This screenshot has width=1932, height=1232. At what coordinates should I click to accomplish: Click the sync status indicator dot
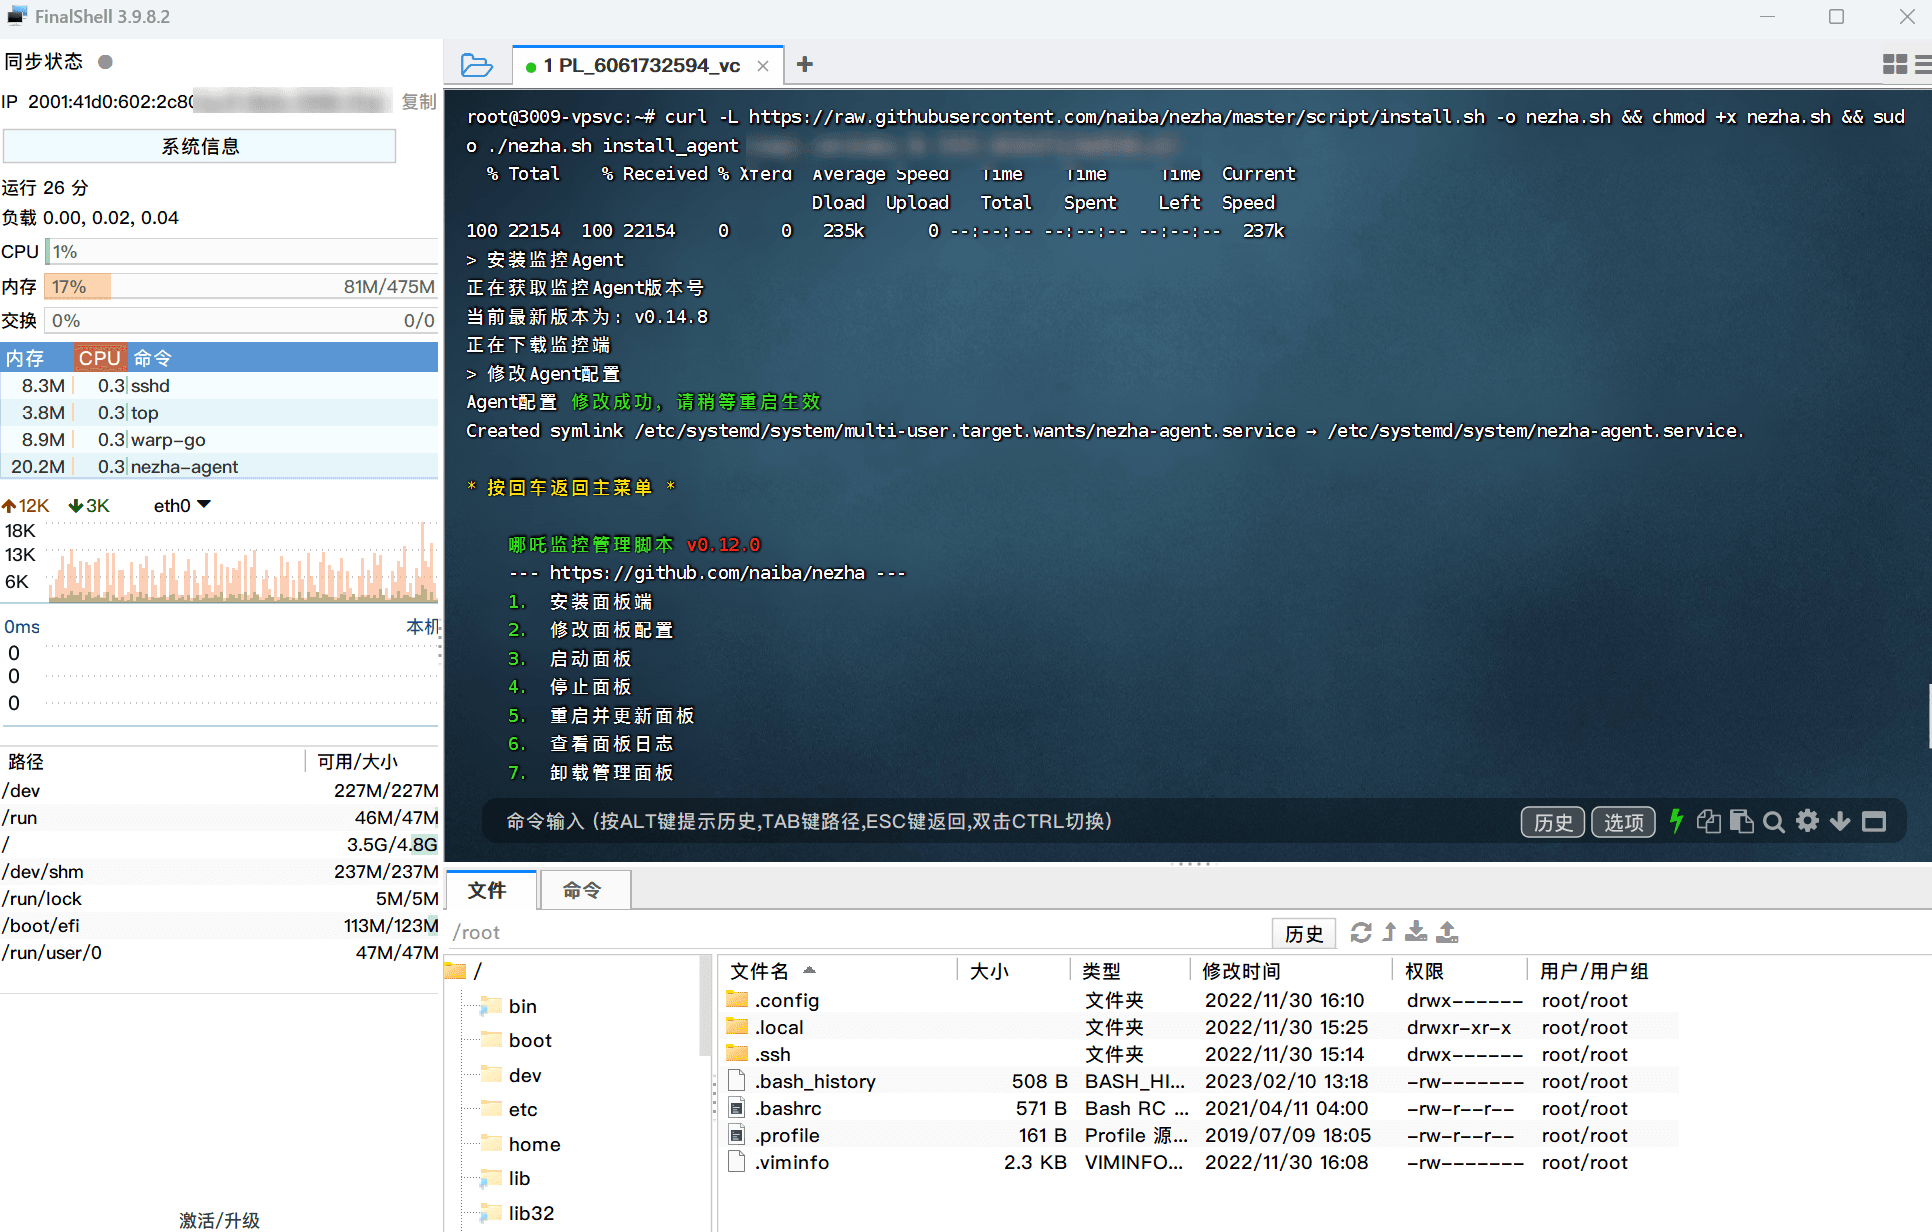tap(105, 62)
